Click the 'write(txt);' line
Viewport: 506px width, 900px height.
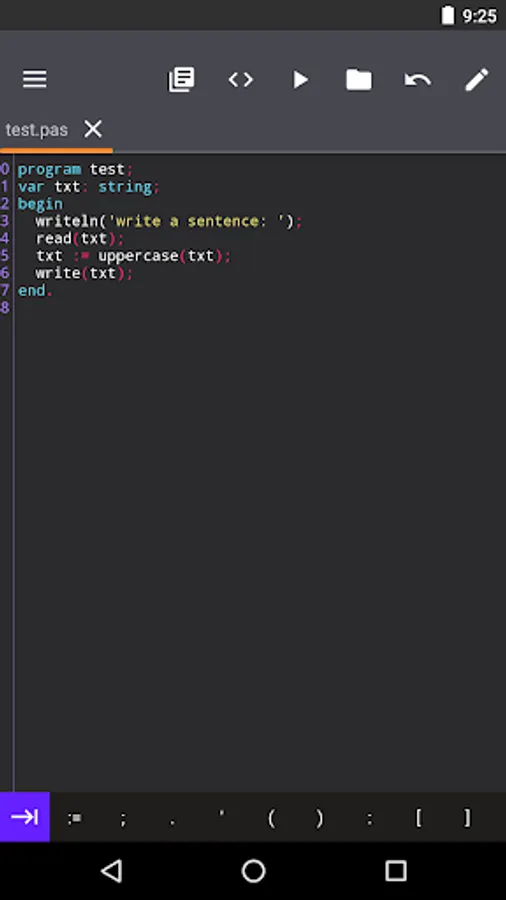[84, 273]
